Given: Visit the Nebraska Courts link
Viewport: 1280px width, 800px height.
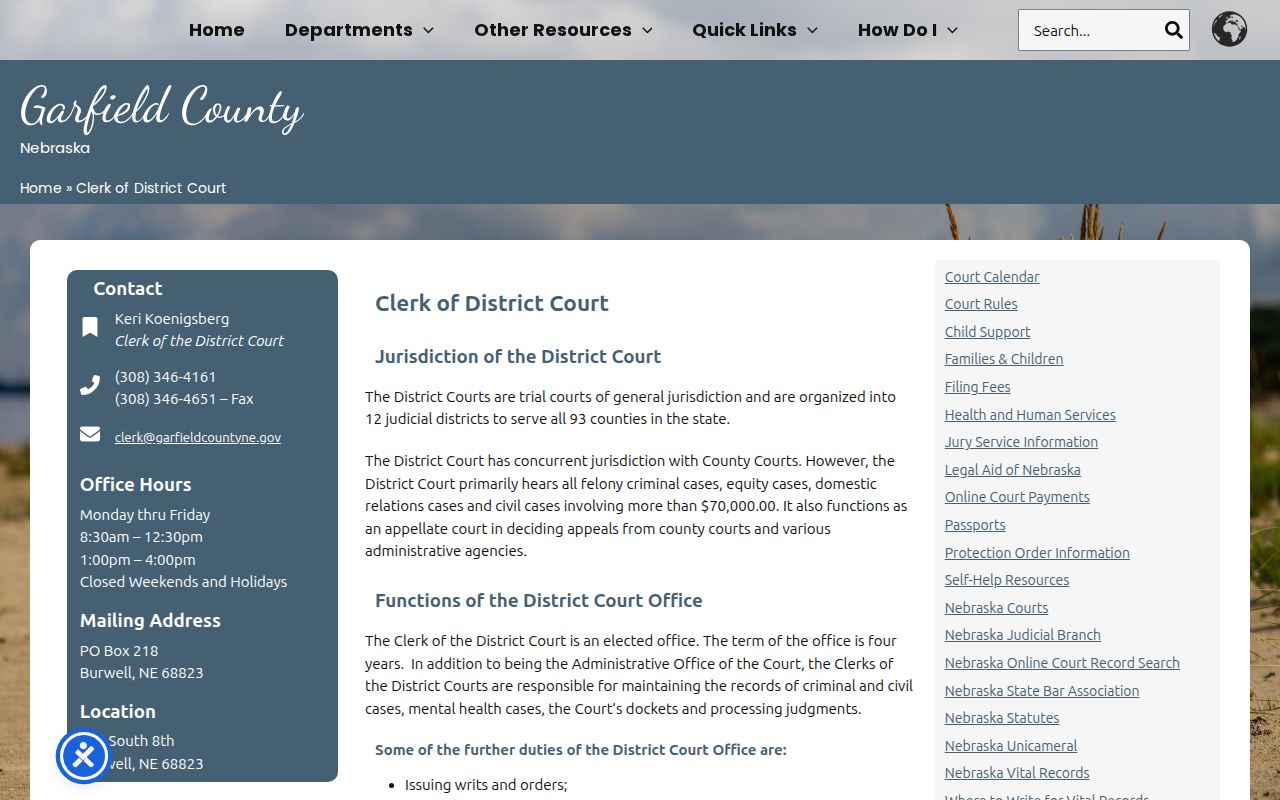Looking at the screenshot, I should 997,608.
